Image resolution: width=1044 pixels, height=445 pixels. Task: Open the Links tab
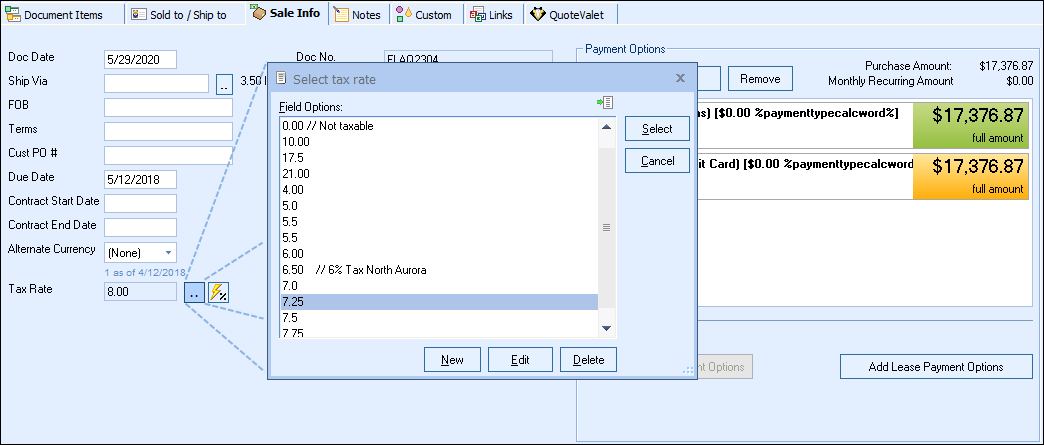pos(492,15)
